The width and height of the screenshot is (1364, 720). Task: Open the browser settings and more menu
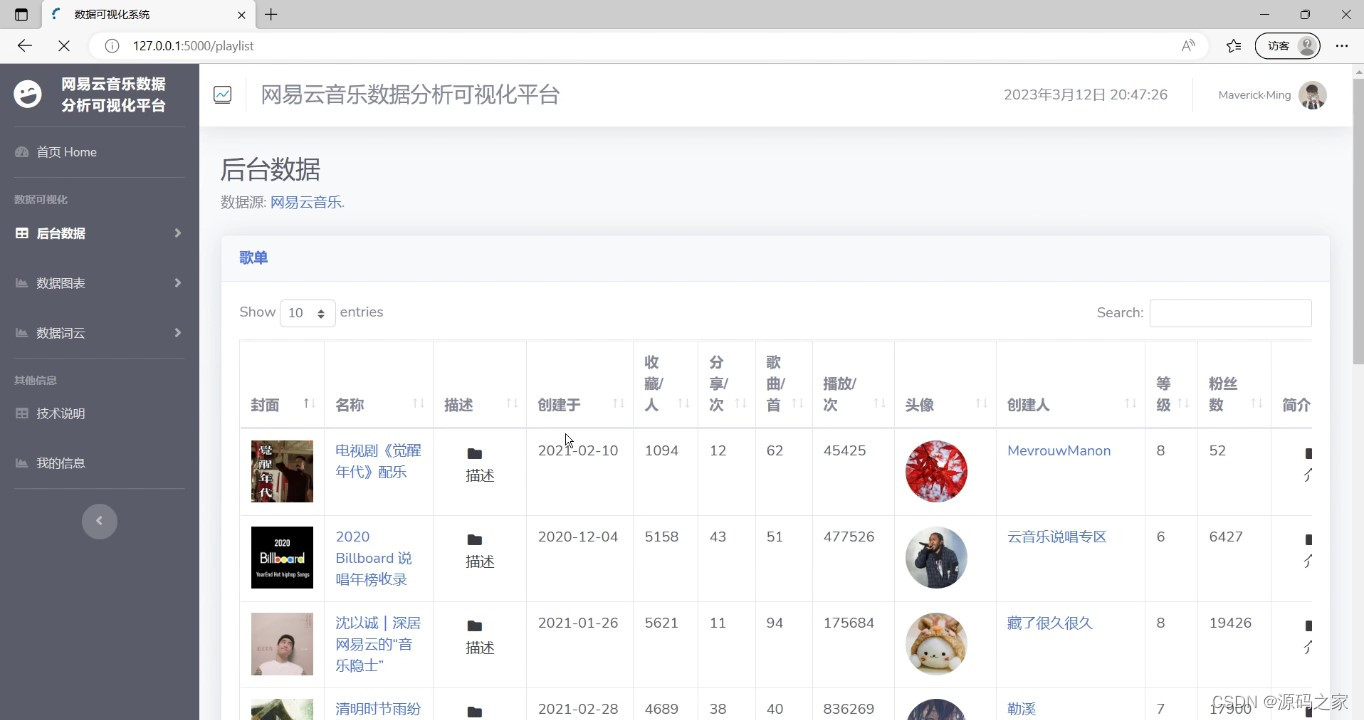(x=1342, y=45)
